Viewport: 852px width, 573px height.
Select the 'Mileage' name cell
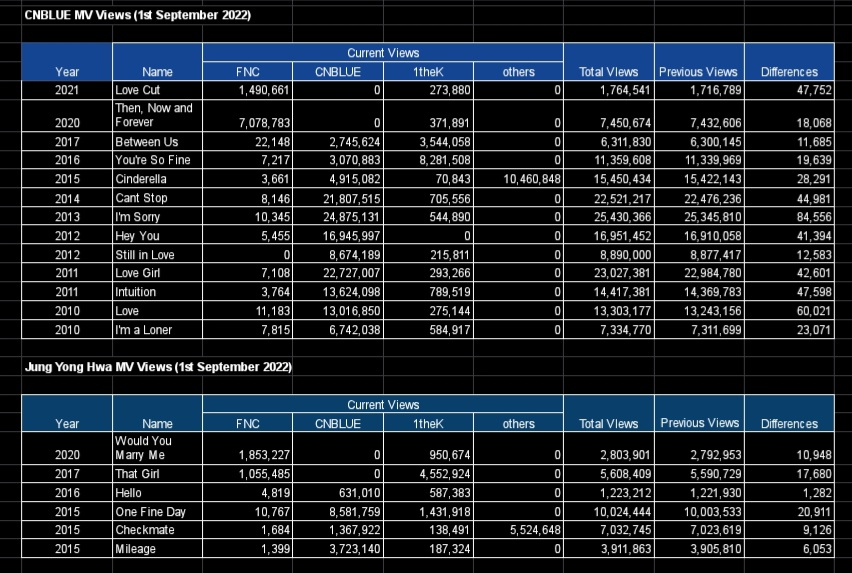(x=157, y=549)
